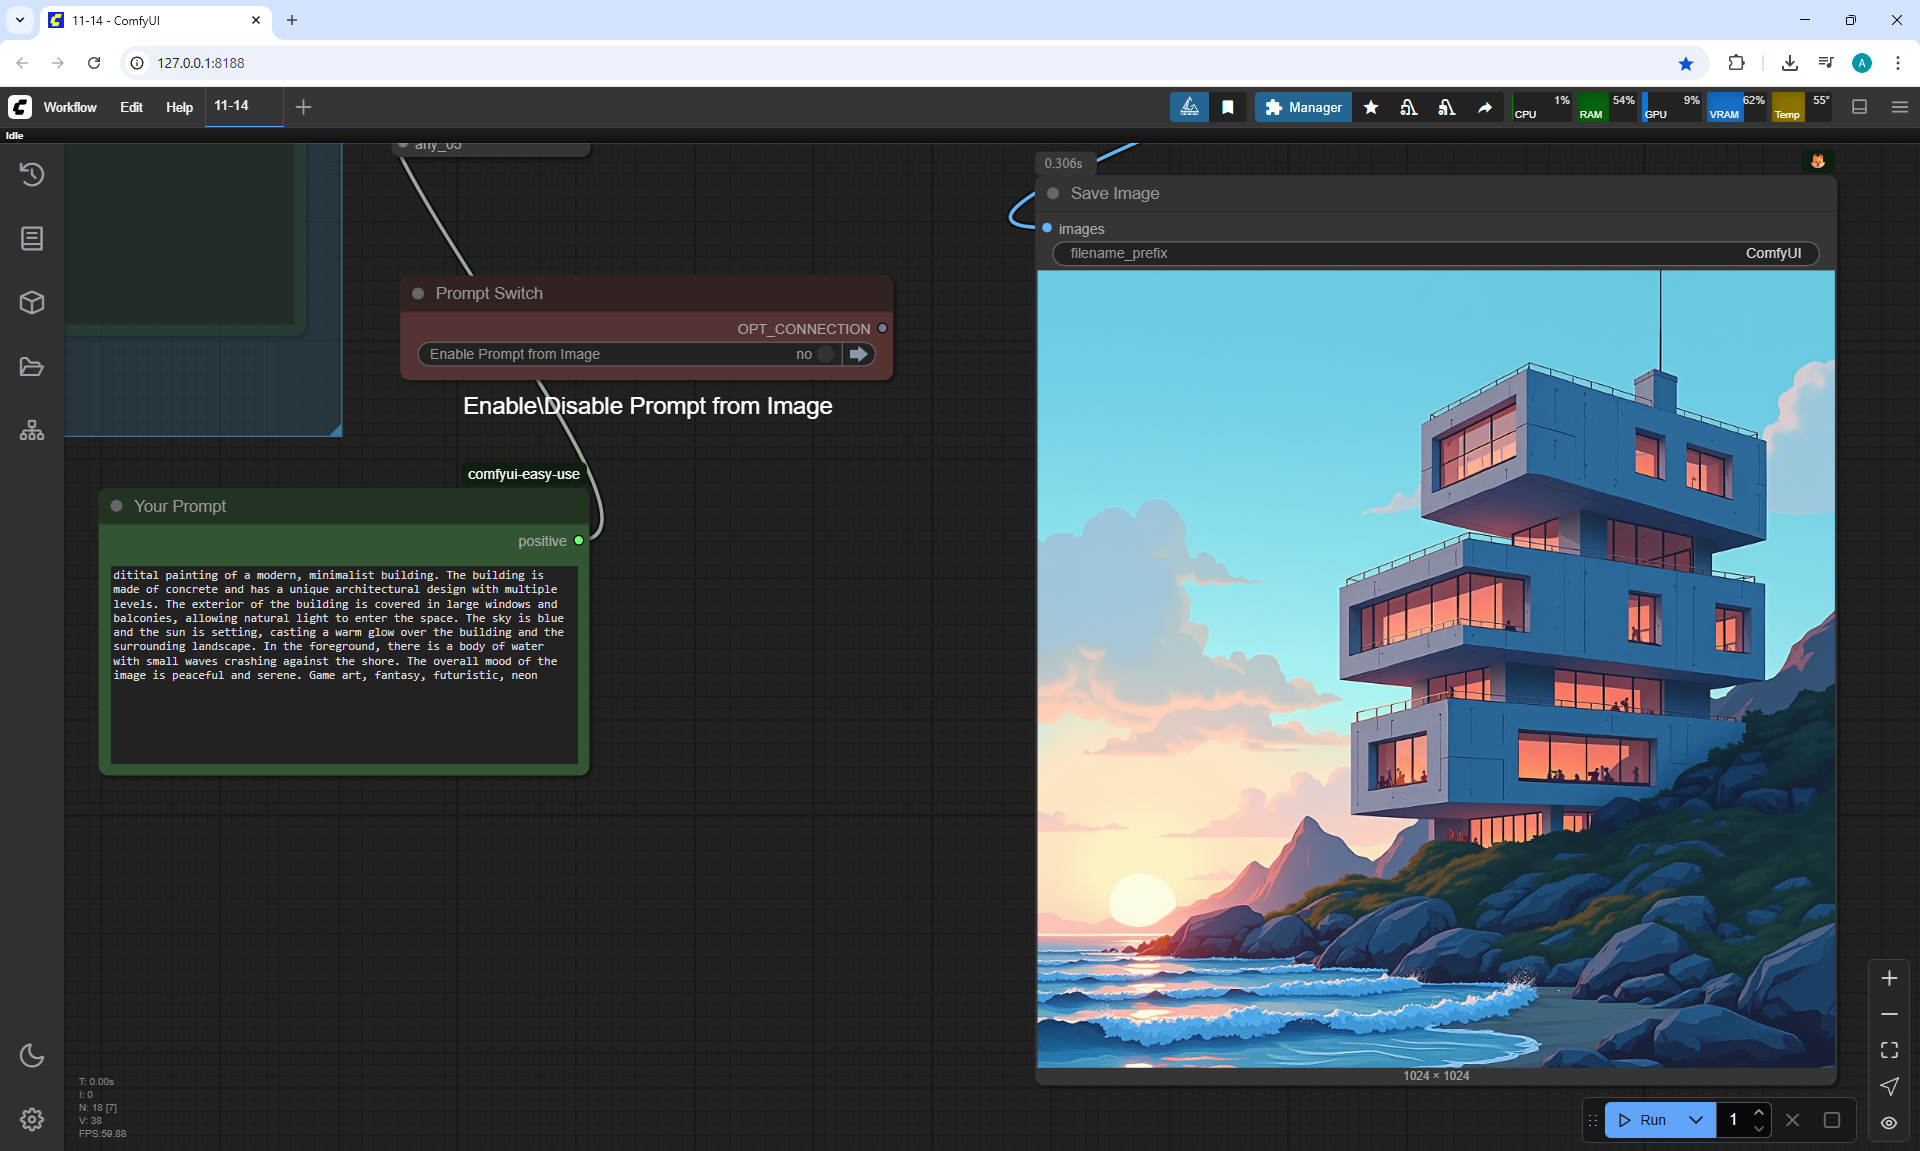Open the workflows folder sidebar icon

pyautogui.click(x=32, y=367)
